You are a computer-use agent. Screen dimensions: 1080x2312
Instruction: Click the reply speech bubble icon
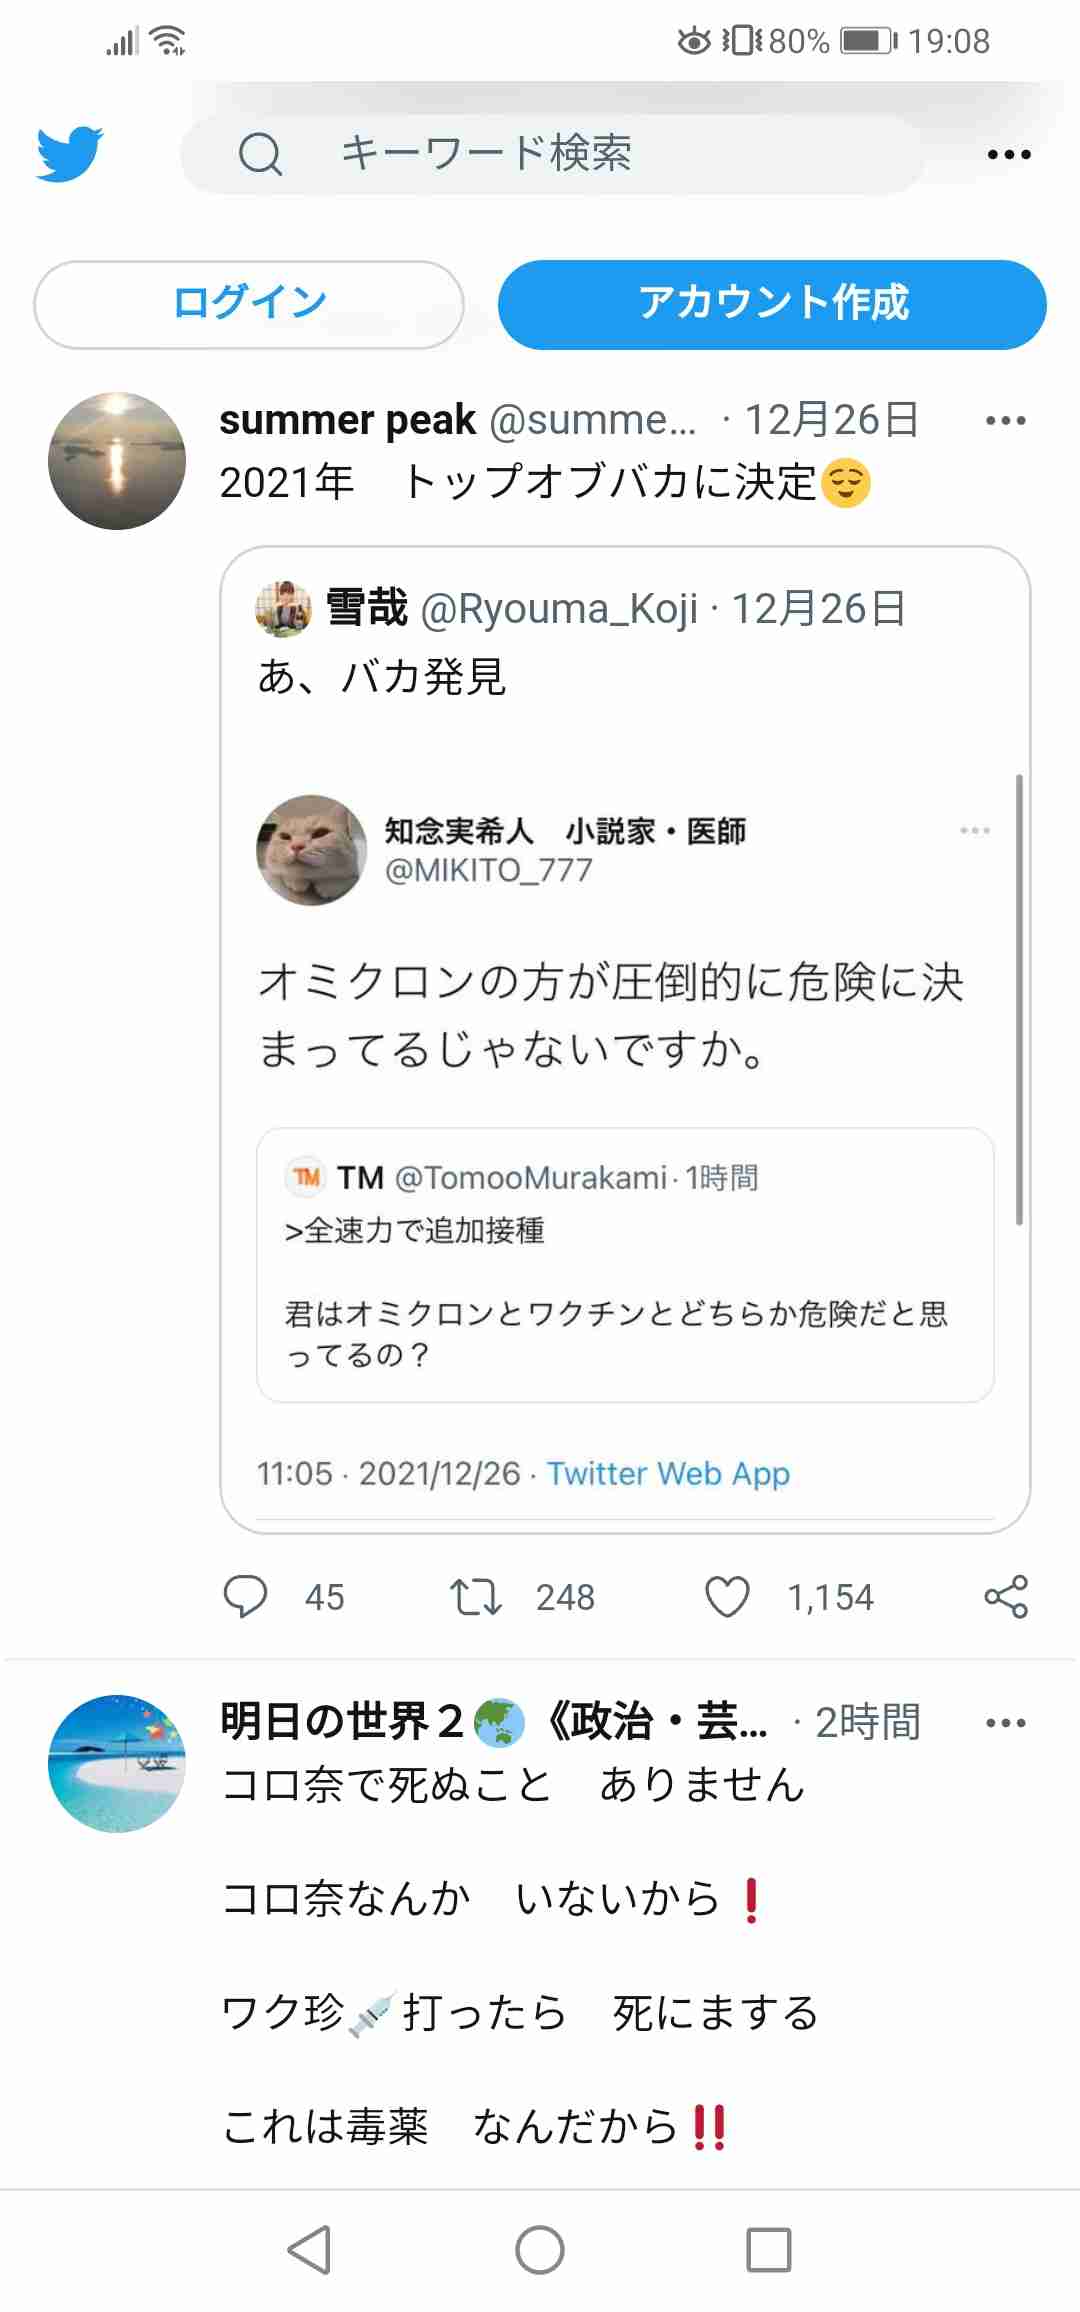click(245, 1596)
